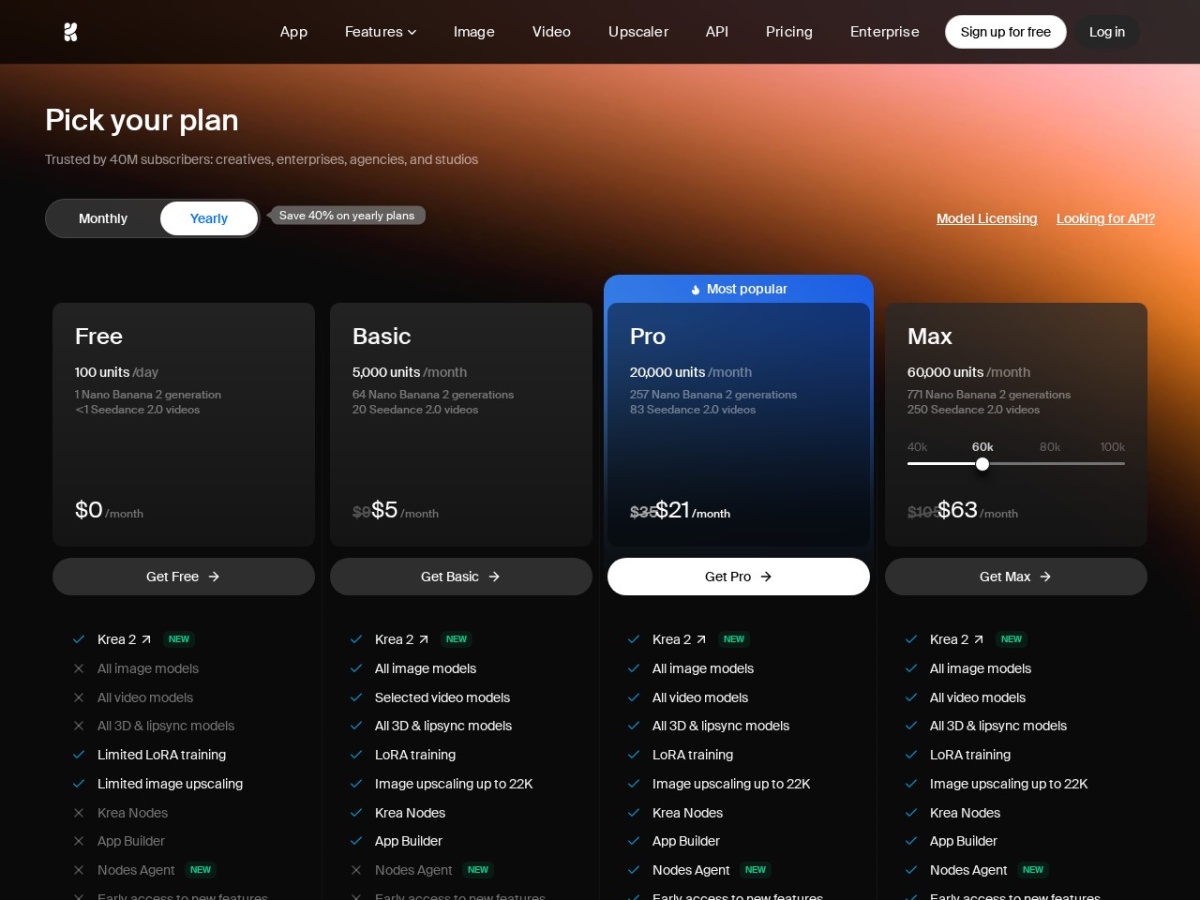The image size is (1200, 900).
Task: Click the Krea logo icon
Action: (x=70, y=32)
